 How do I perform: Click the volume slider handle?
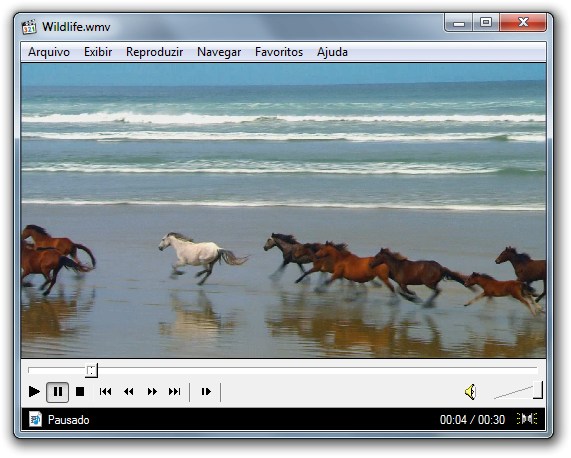538,390
